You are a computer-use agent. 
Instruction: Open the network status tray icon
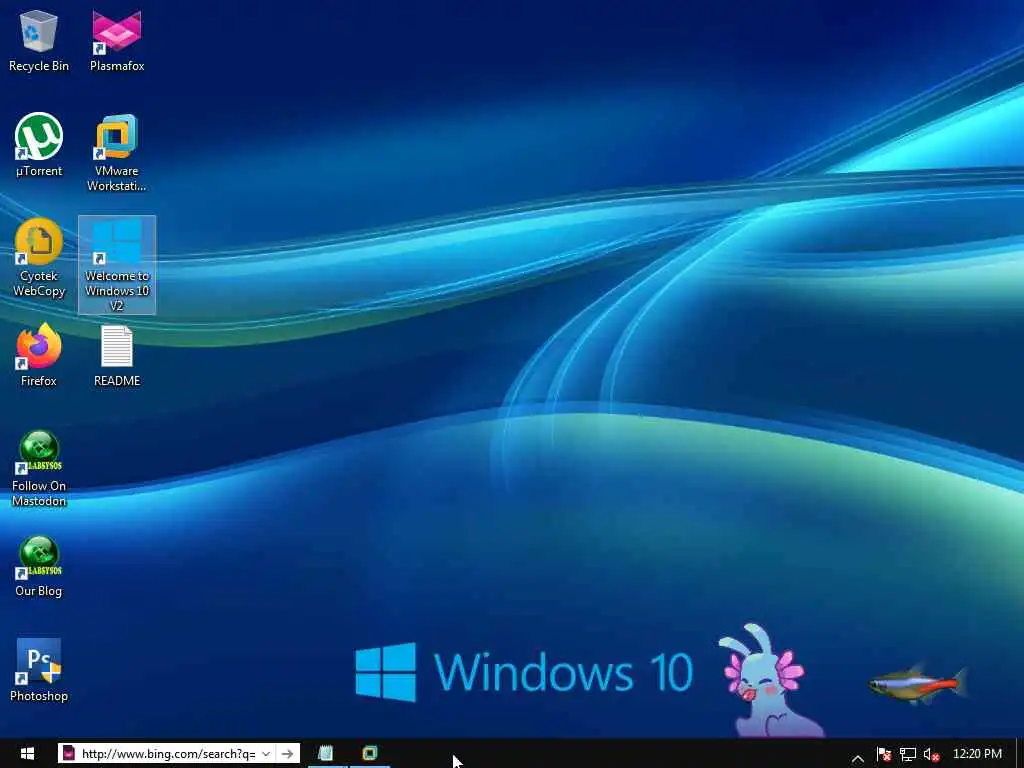pyautogui.click(x=908, y=754)
